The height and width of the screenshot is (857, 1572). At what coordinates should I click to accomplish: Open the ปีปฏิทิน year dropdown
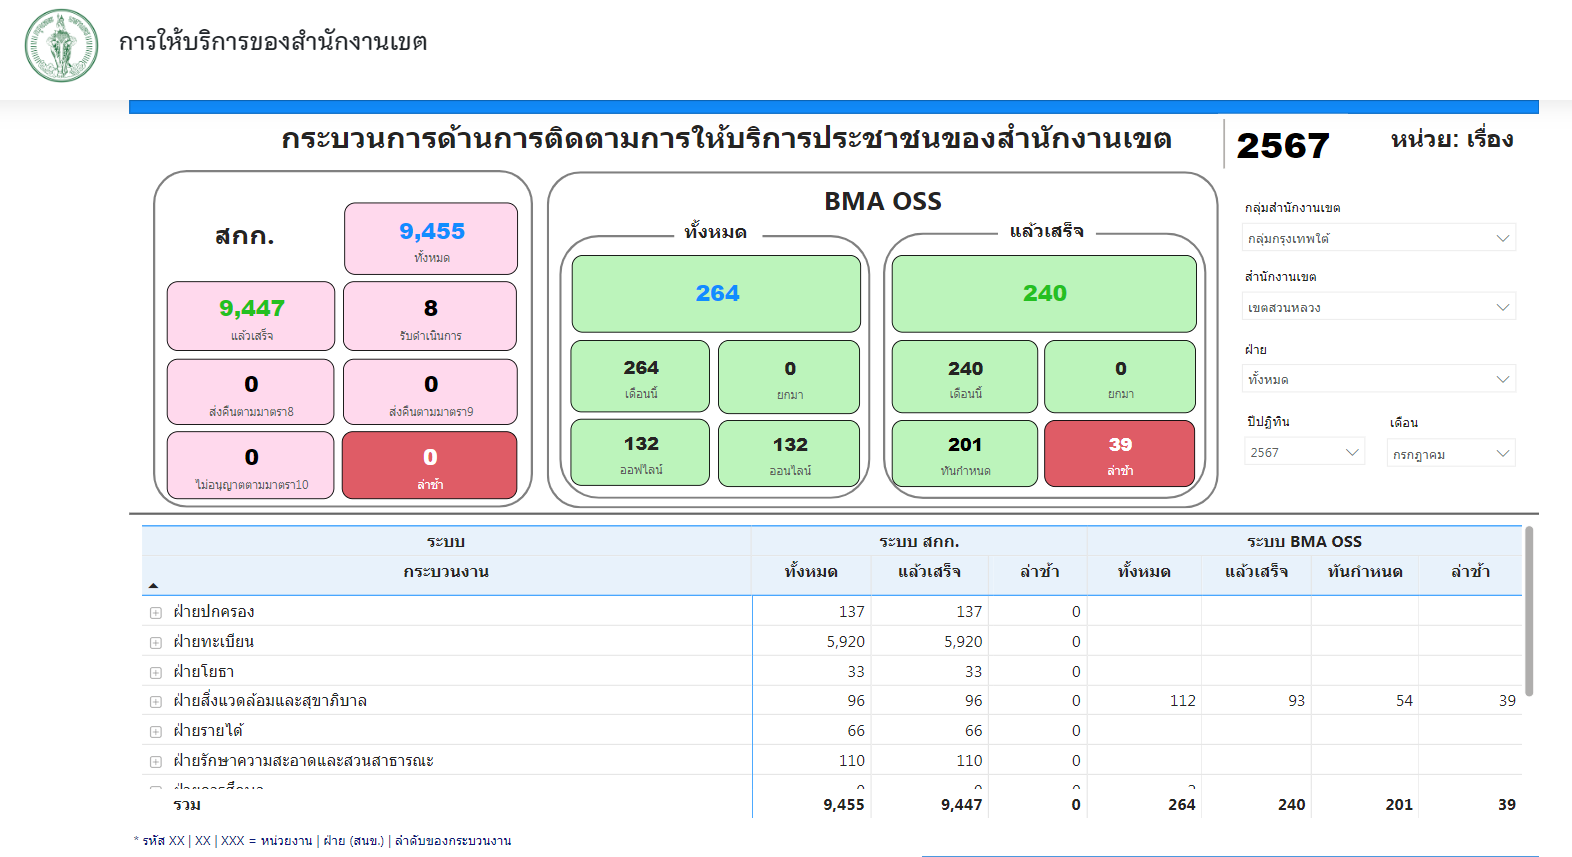click(1304, 452)
